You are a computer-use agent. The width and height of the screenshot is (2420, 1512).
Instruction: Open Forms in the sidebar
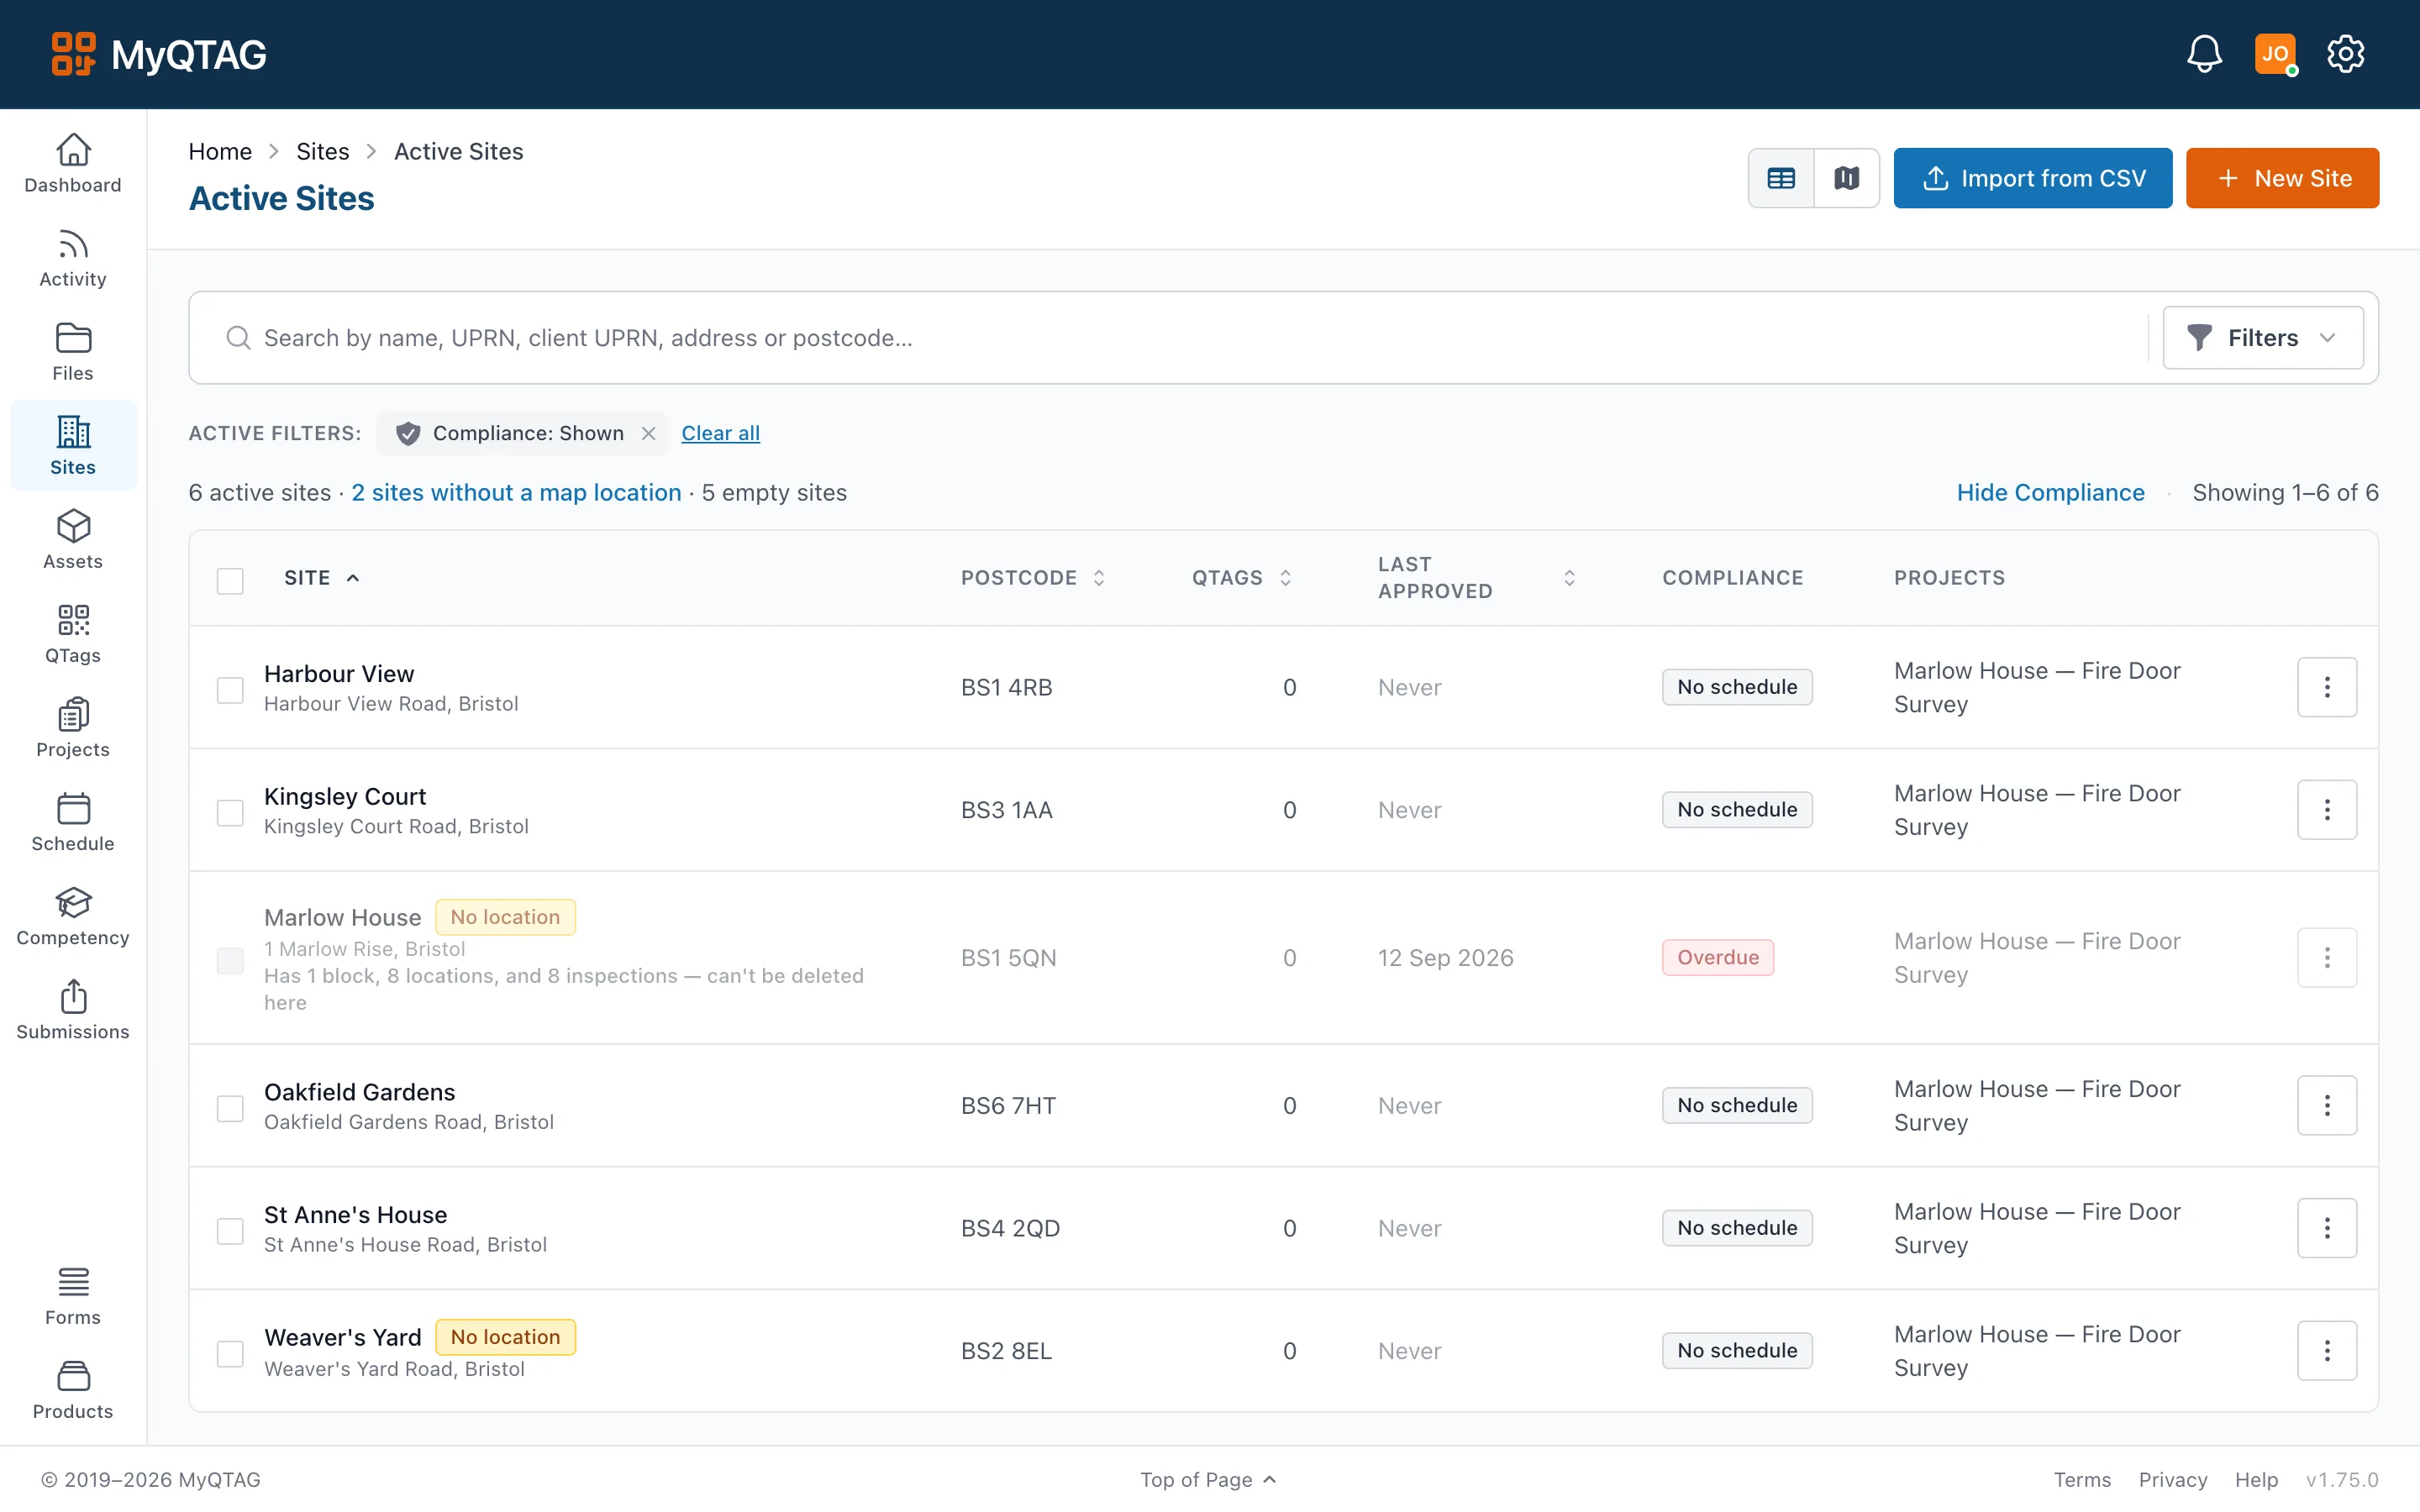73,1296
